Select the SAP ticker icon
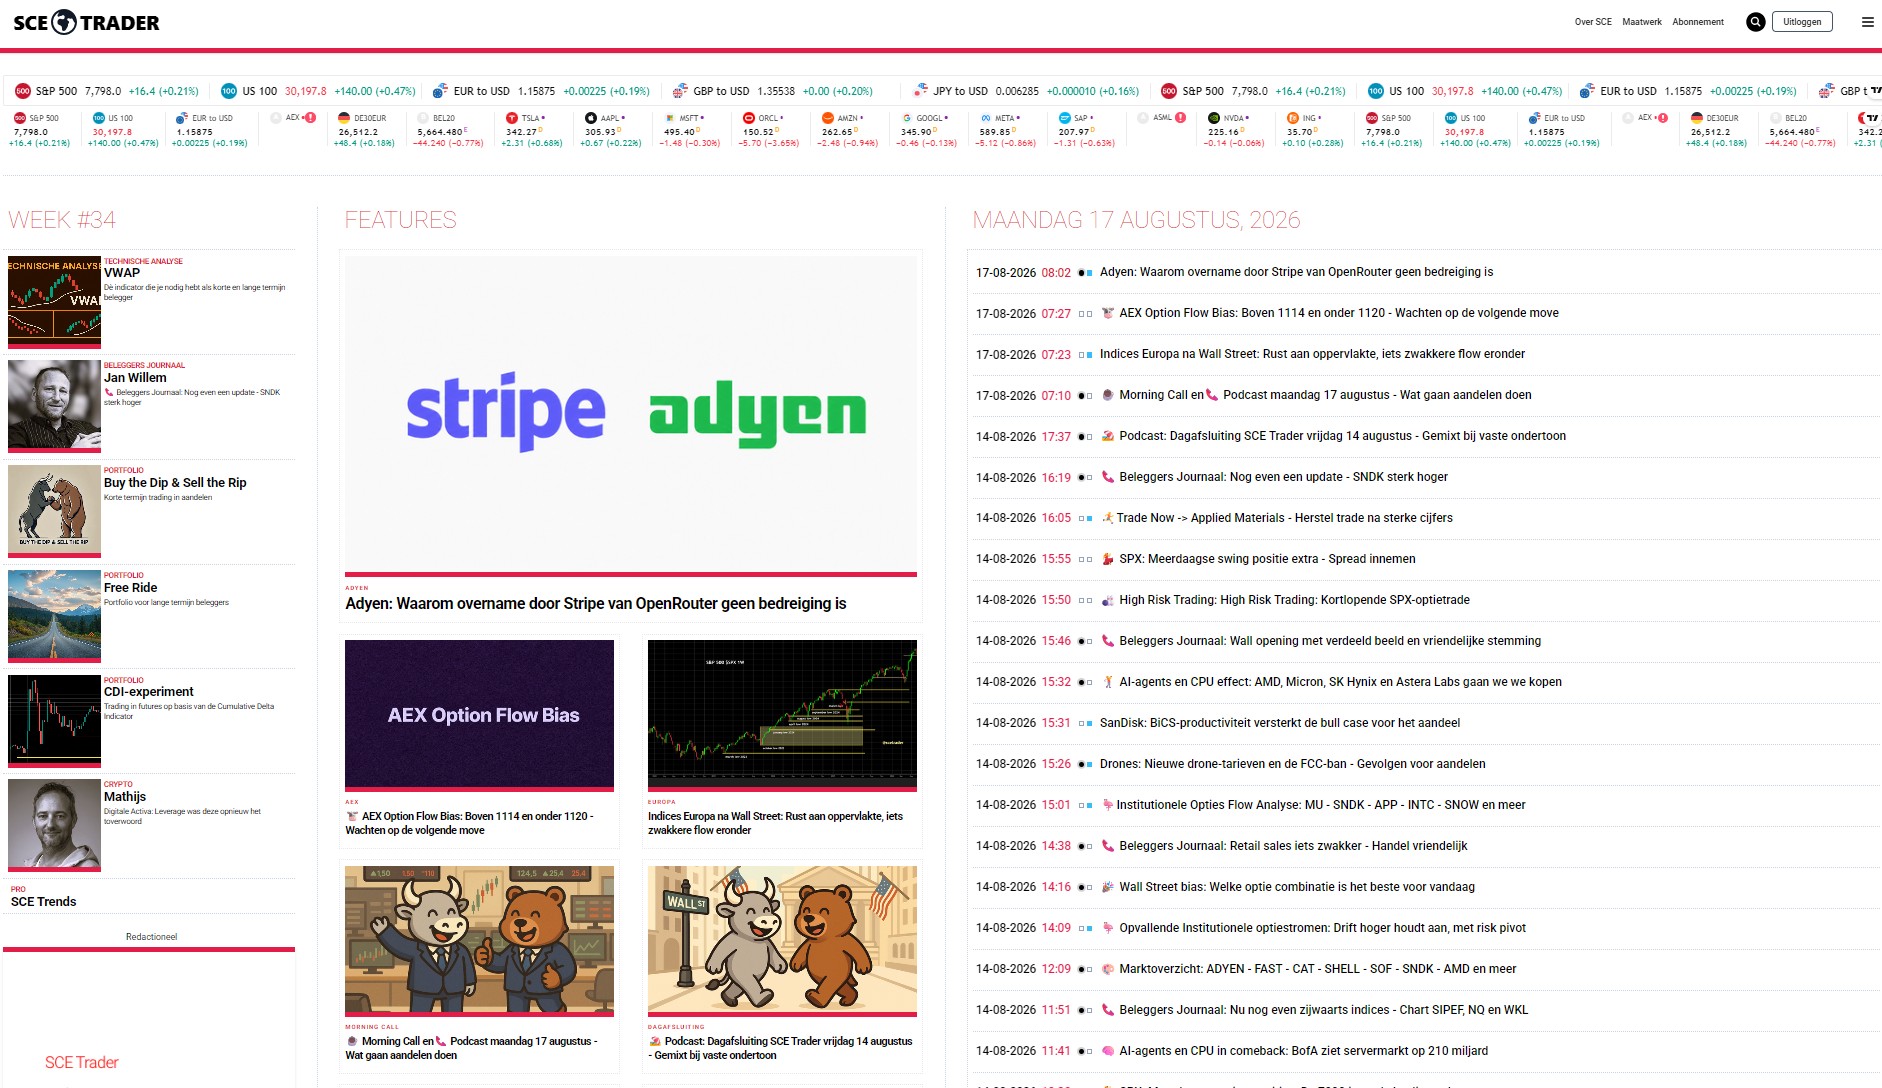 click(x=1065, y=118)
